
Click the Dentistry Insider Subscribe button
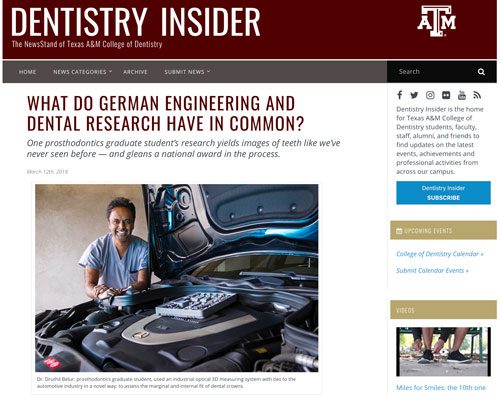pos(443,193)
